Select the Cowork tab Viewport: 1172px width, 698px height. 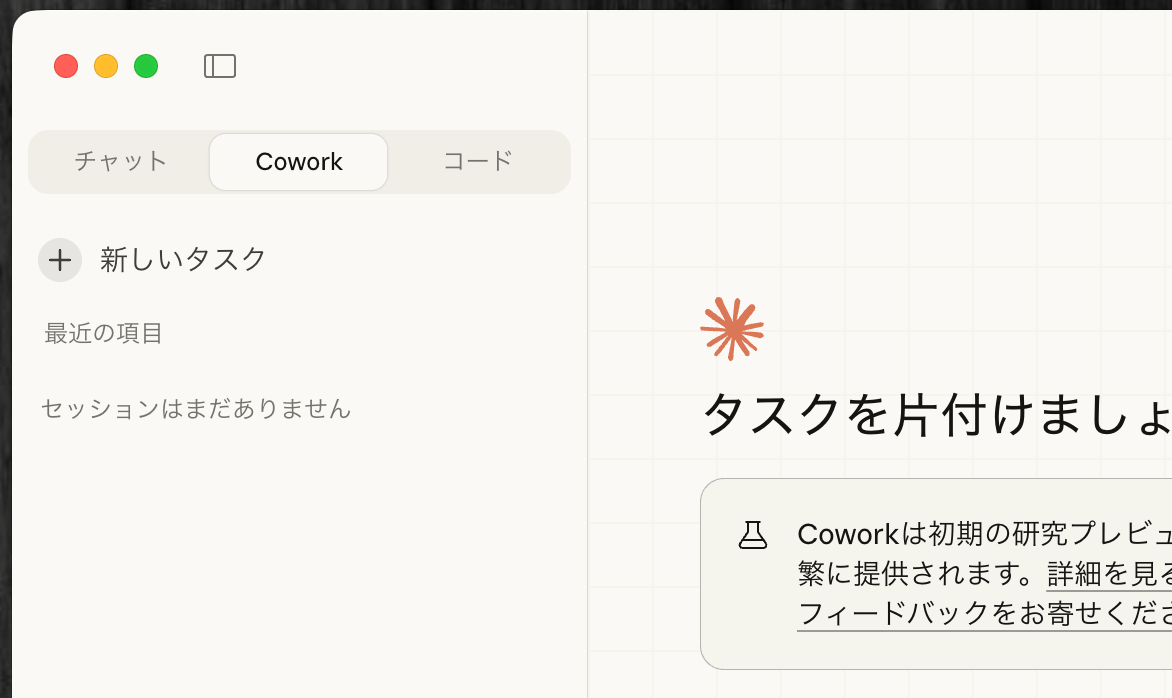(299, 161)
